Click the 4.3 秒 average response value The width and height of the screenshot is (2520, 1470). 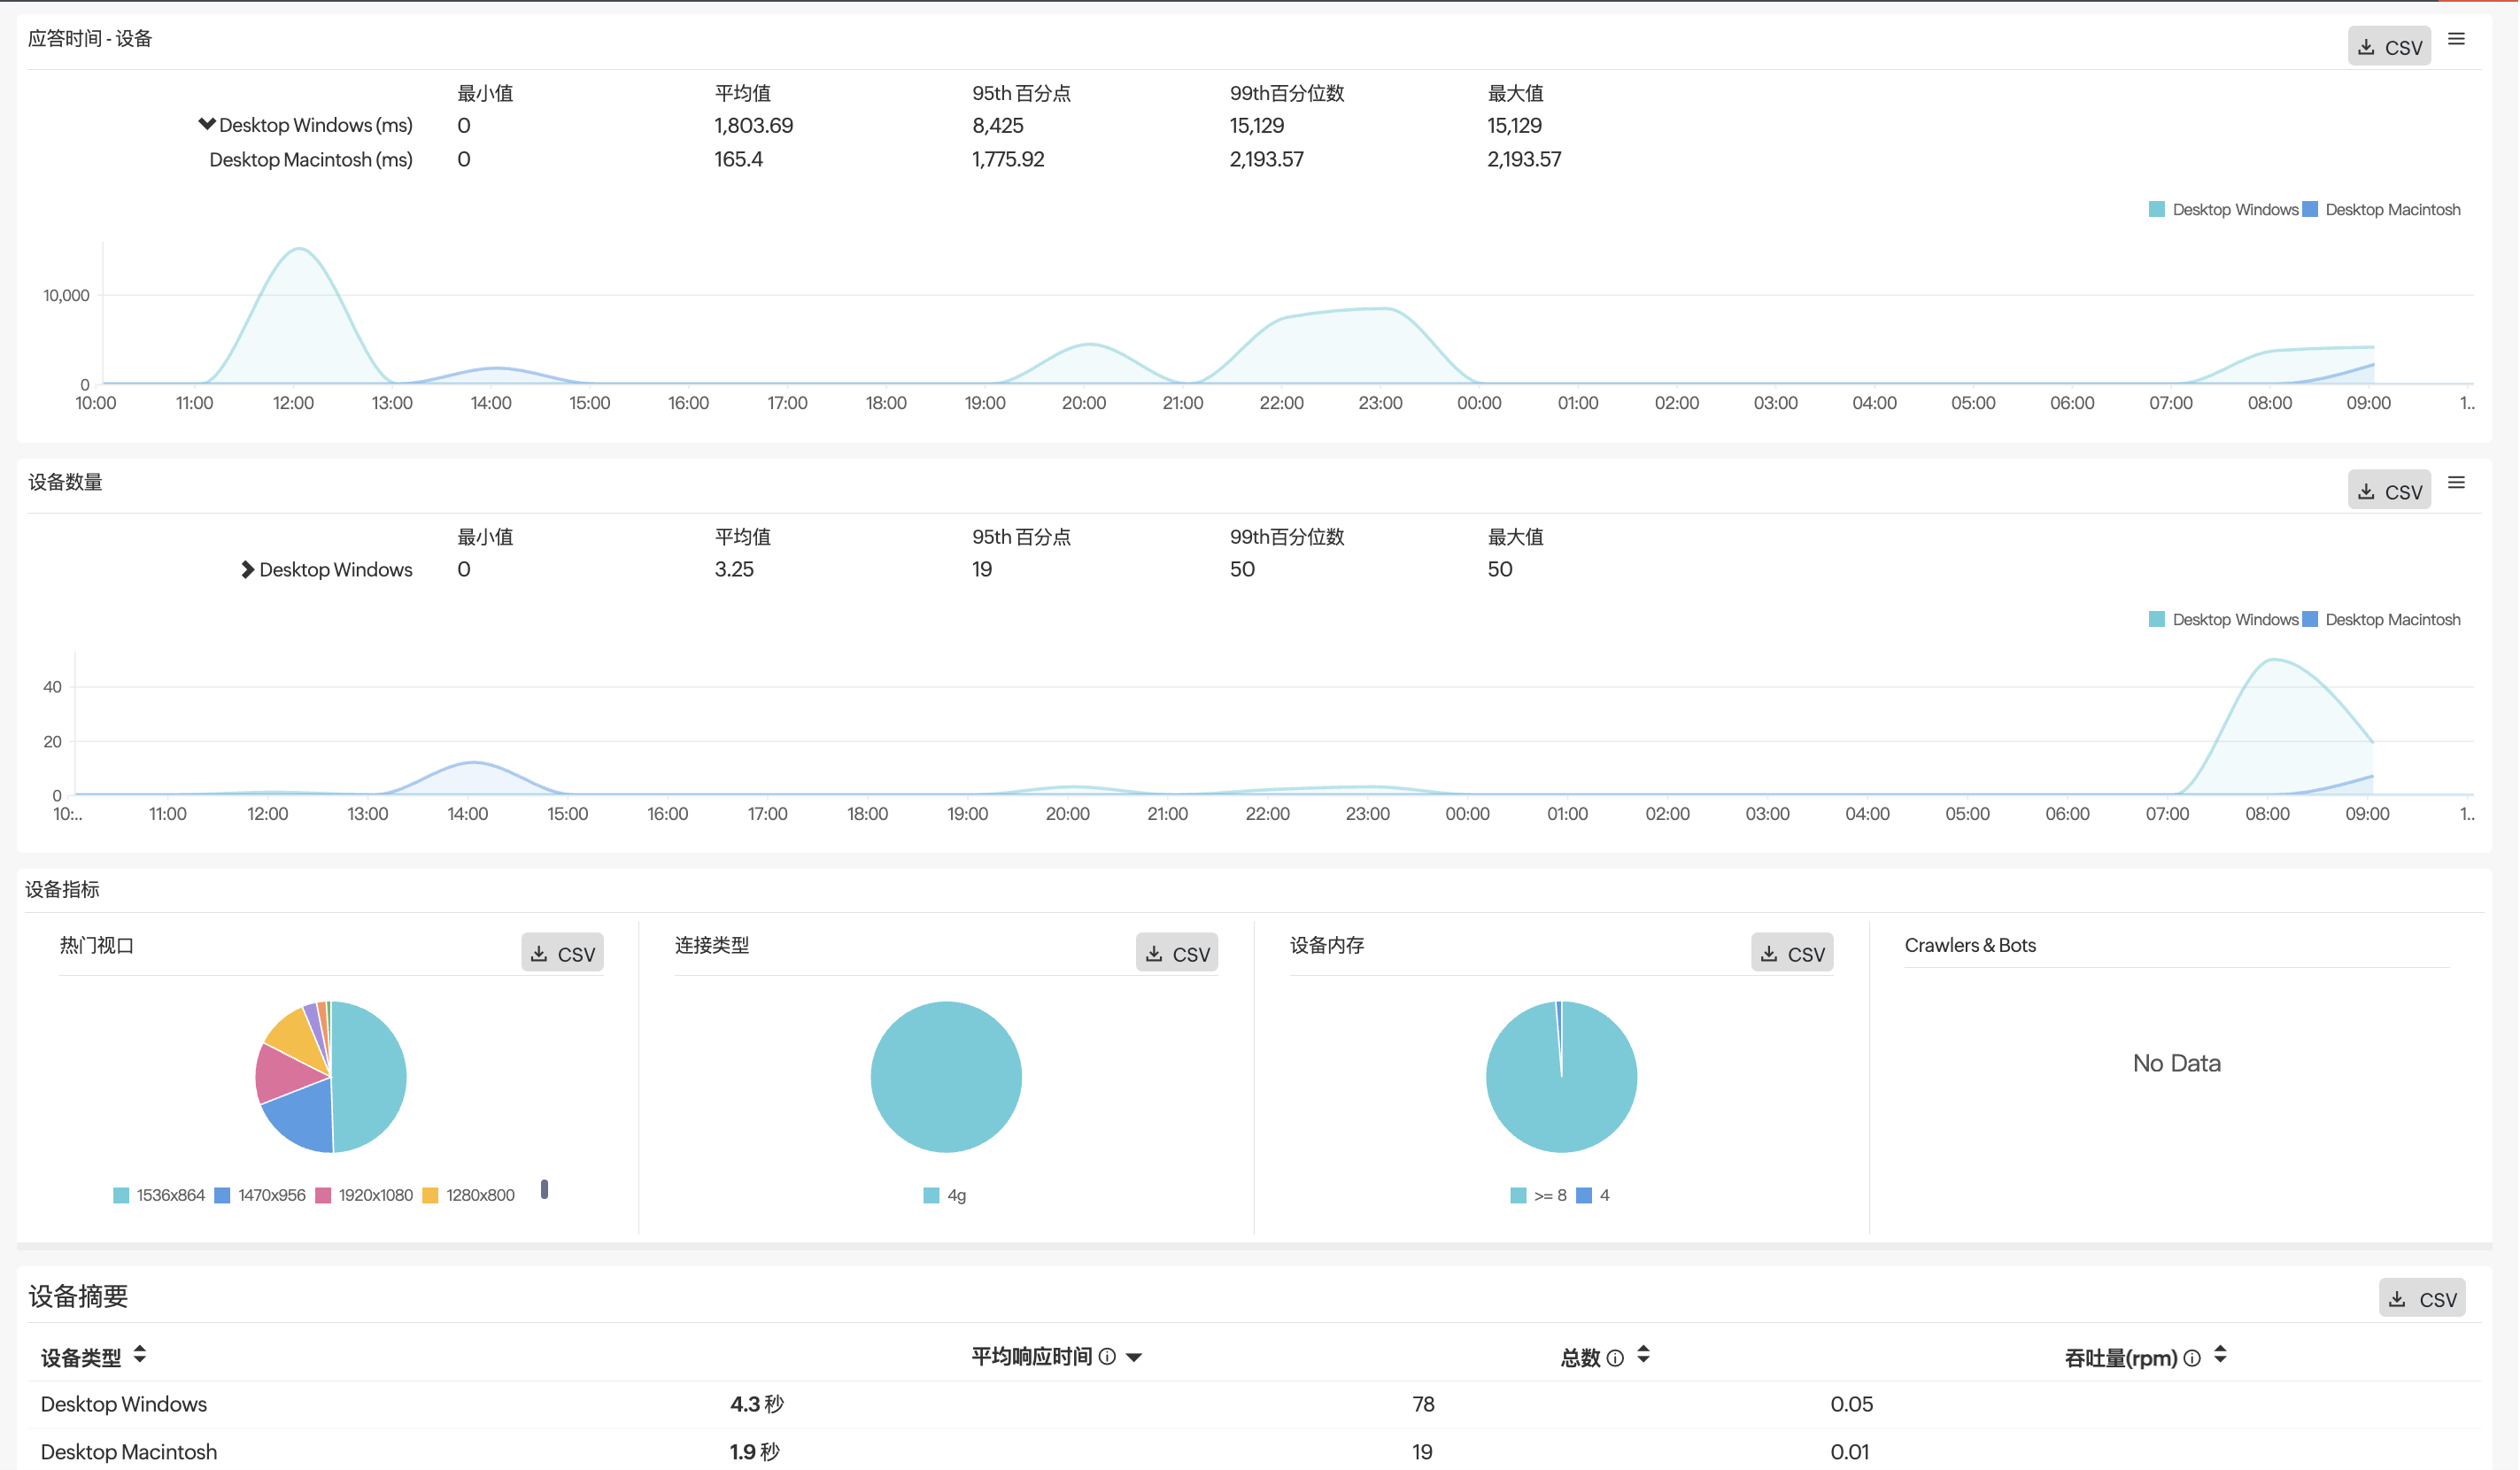pyautogui.click(x=757, y=1405)
